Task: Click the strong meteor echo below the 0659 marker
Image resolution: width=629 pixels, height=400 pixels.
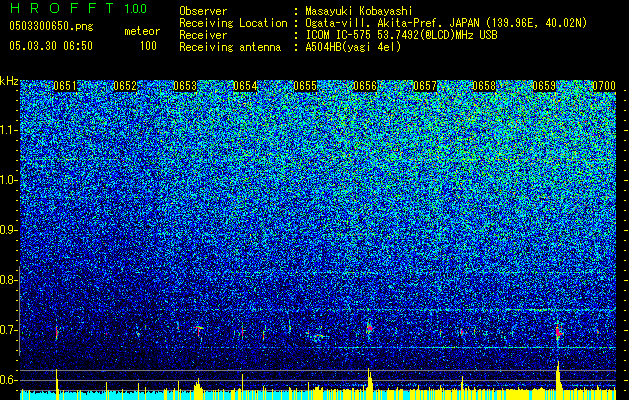Action: tap(559, 332)
